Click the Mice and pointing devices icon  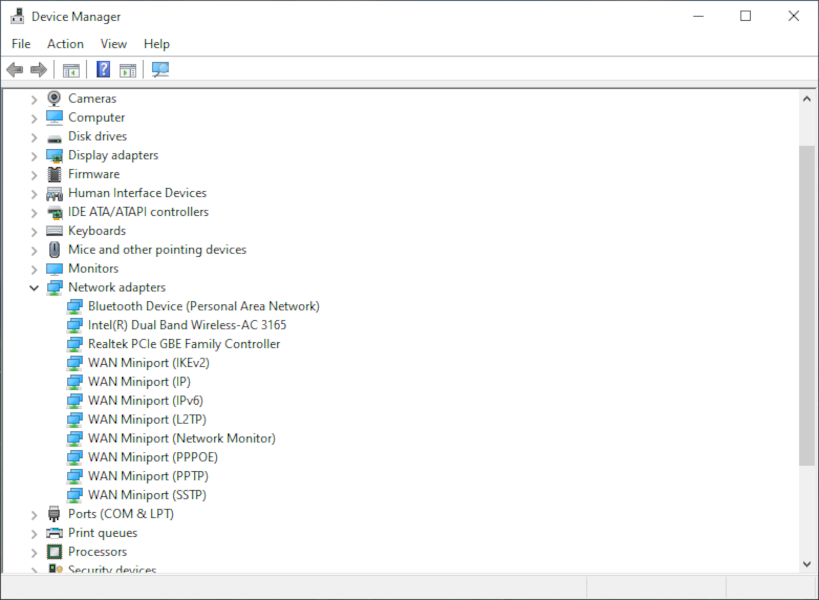coord(54,250)
